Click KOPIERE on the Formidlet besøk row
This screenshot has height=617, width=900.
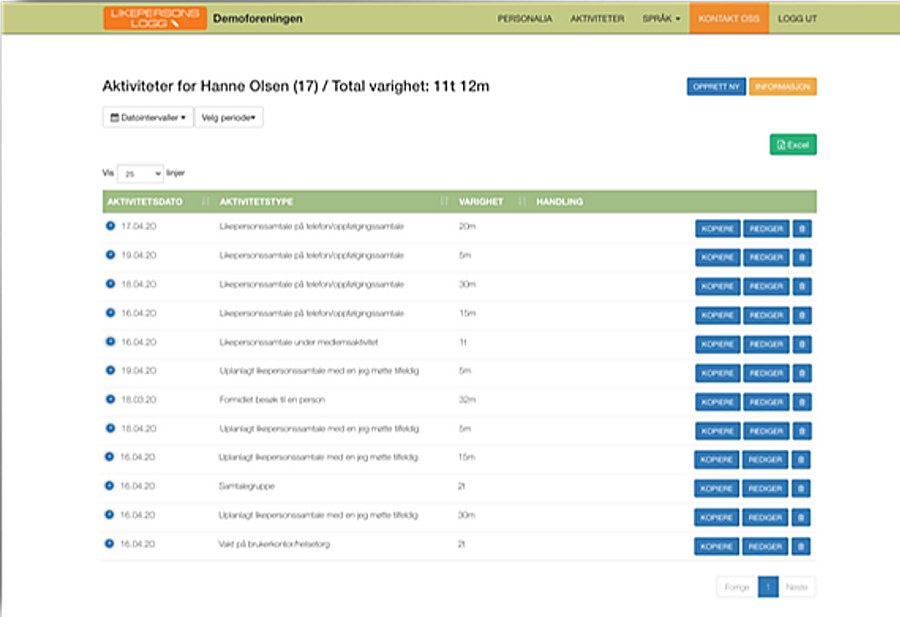click(x=717, y=402)
